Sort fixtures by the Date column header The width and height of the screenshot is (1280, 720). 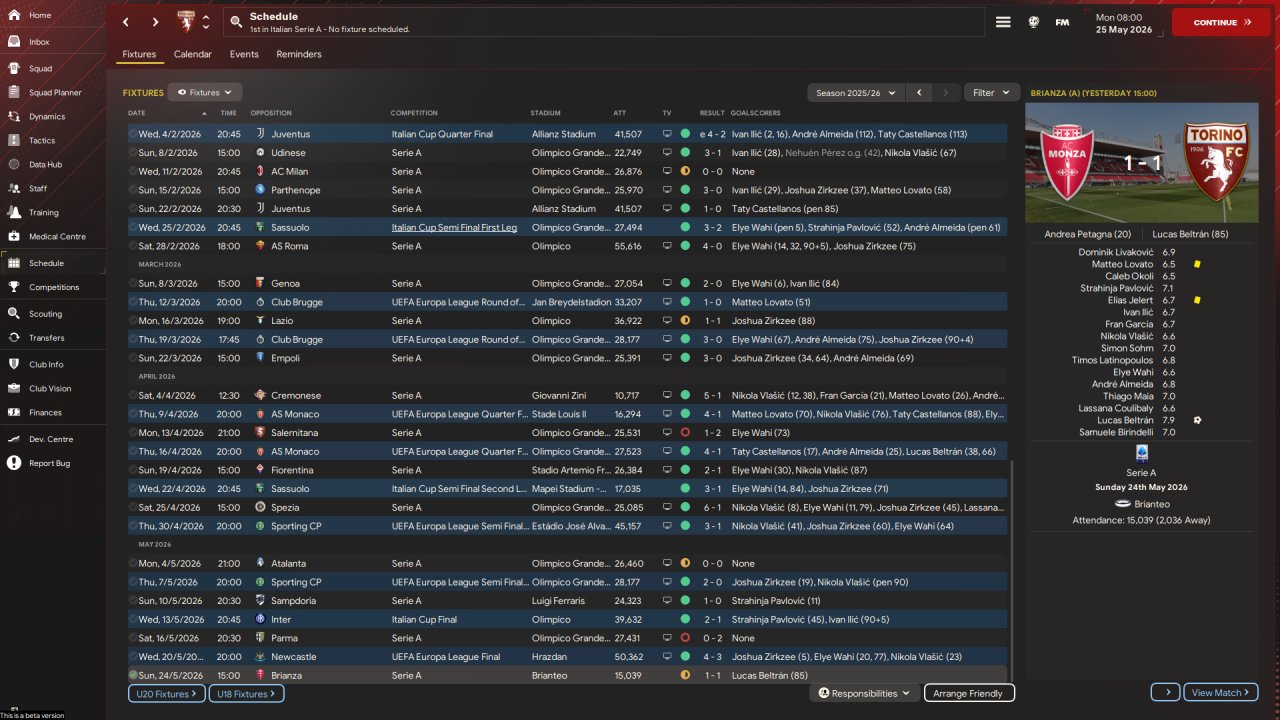coord(137,113)
